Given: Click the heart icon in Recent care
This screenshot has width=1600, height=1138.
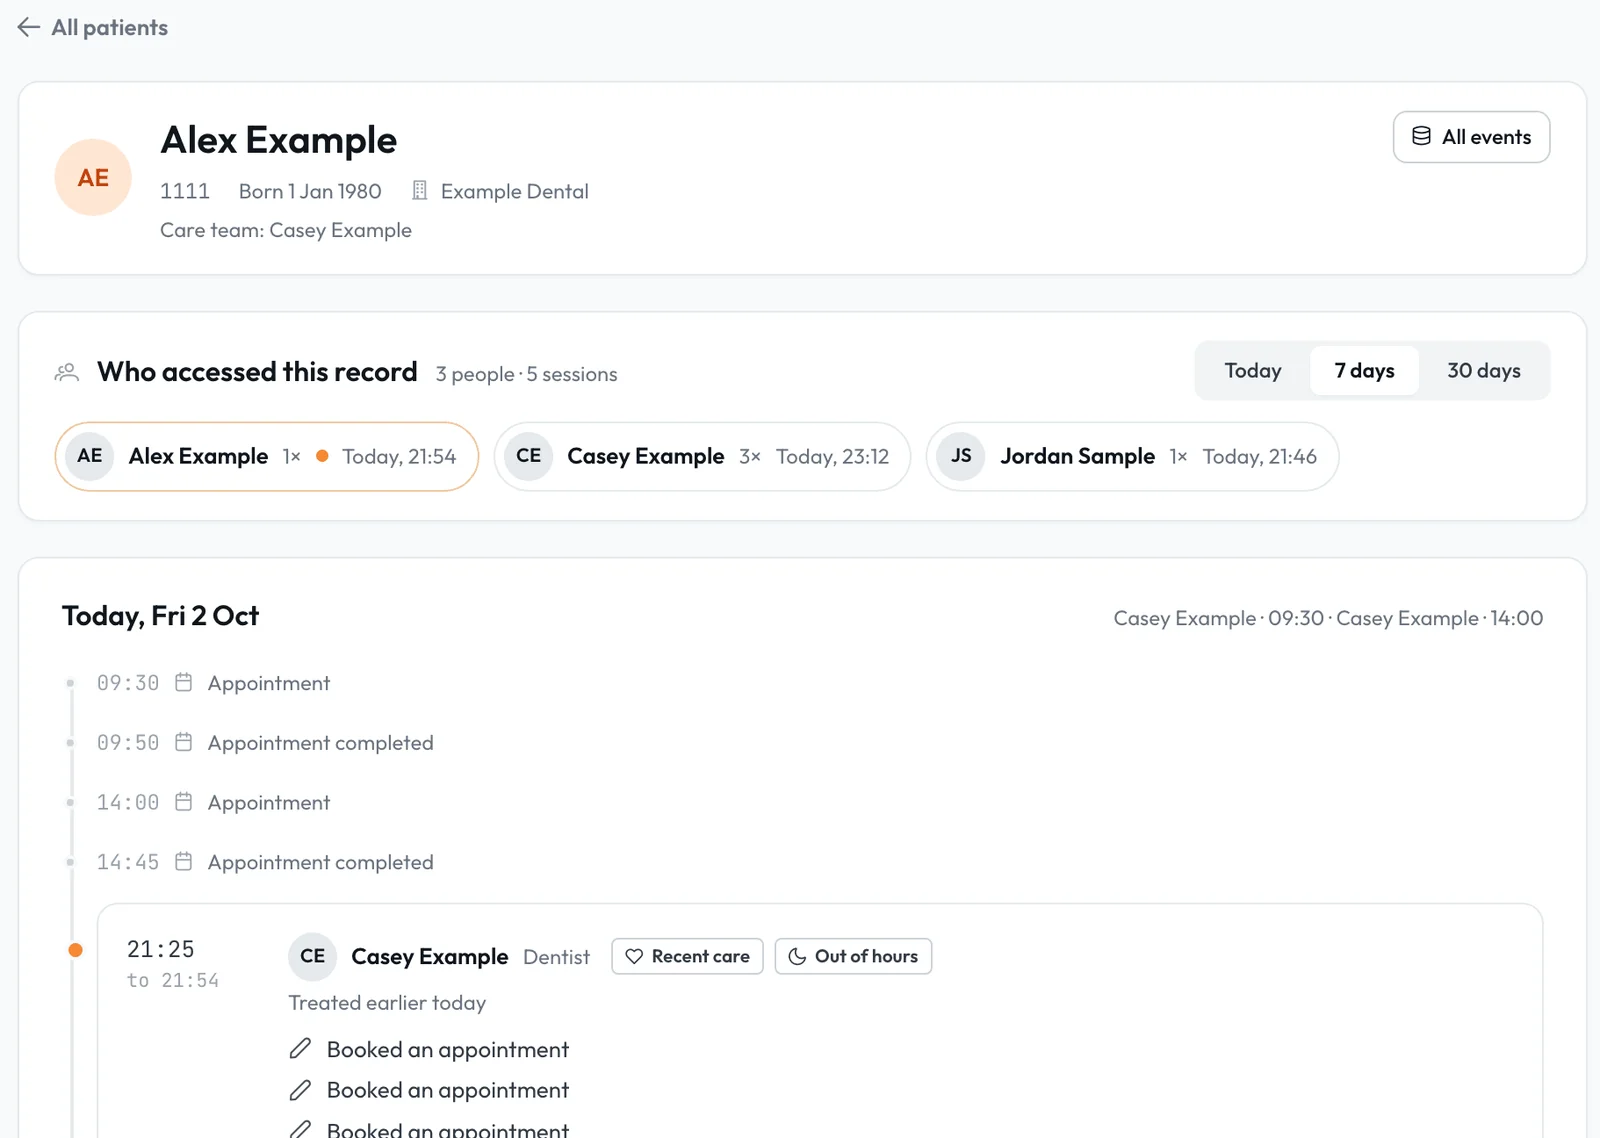Looking at the screenshot, I should coord(634,956).
